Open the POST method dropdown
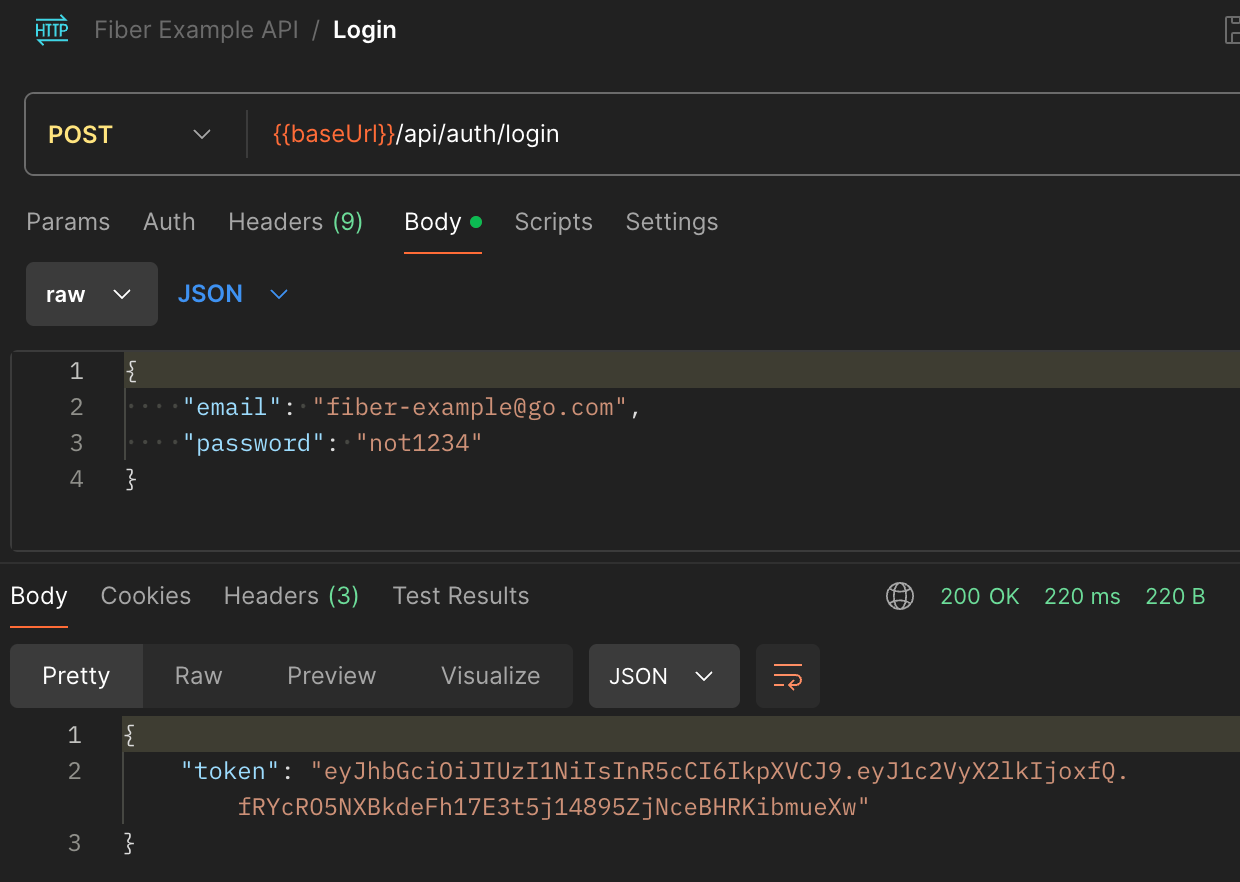The width and height of the screenshot is (1240, 882). 130,134
